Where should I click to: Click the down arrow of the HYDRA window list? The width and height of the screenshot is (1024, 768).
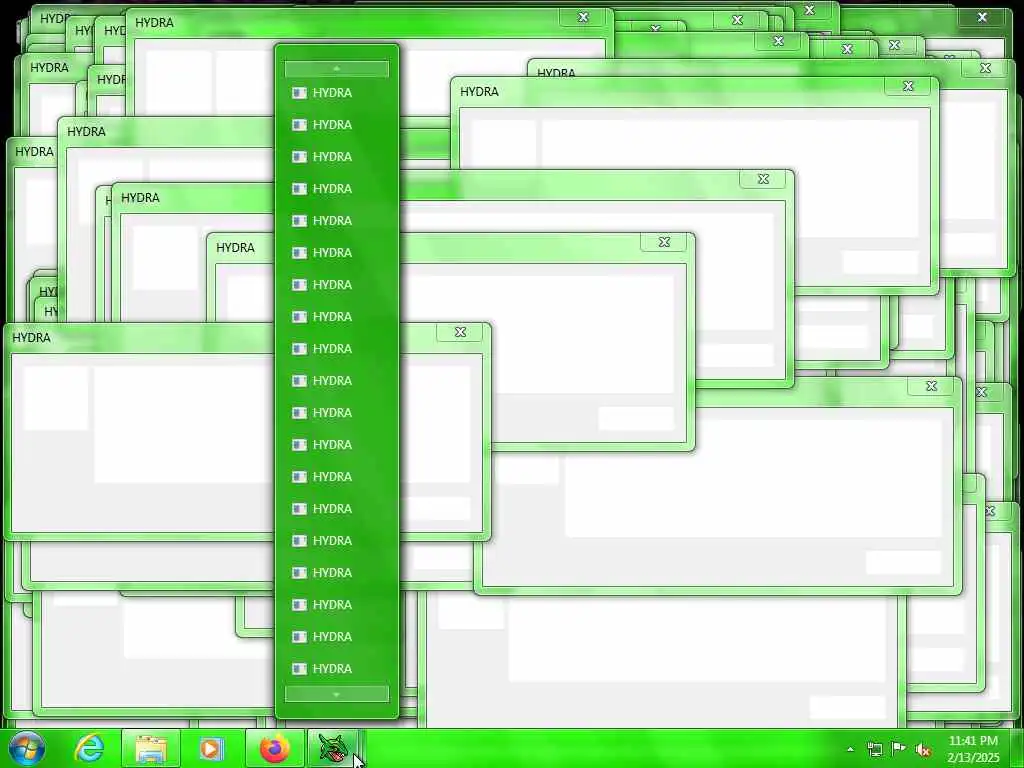(337, 694)
